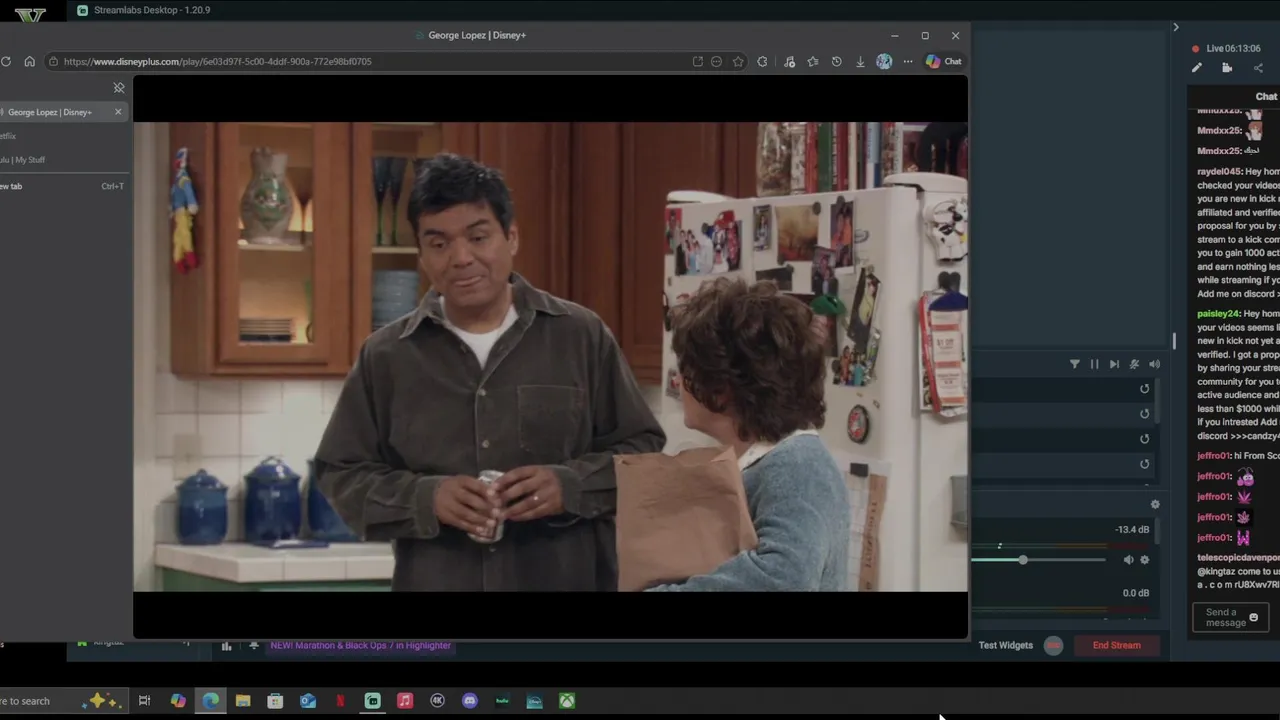Image resolution: width=1280 pixels, height=720 pixels.
Task: Switch to the Hulu My Stuff tab
Action: 62,160
